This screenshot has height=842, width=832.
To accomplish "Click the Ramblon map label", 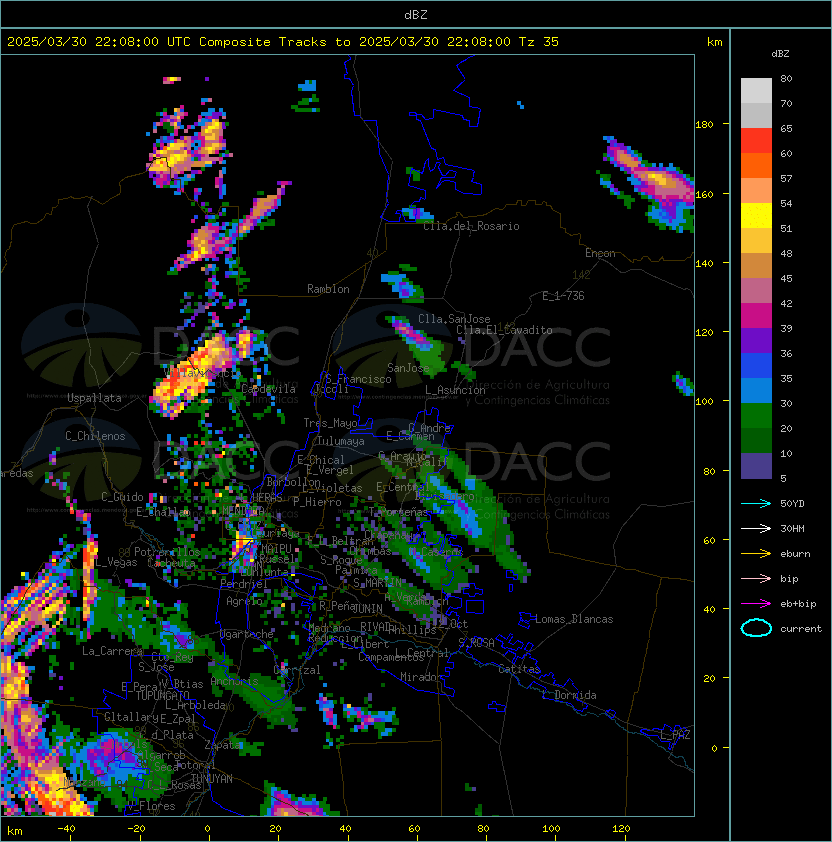I will pyautogui.click(x=328, y=289).
